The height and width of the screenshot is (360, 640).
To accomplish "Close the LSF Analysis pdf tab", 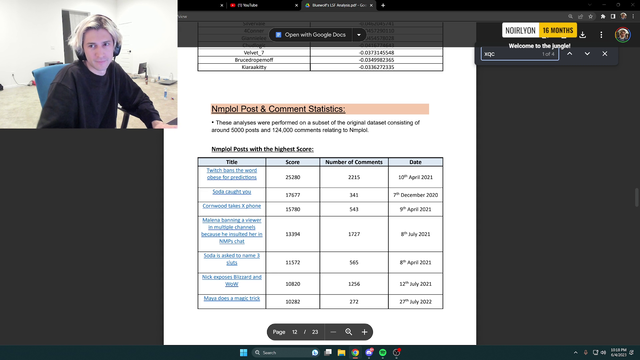I will [x=371, y=5].
